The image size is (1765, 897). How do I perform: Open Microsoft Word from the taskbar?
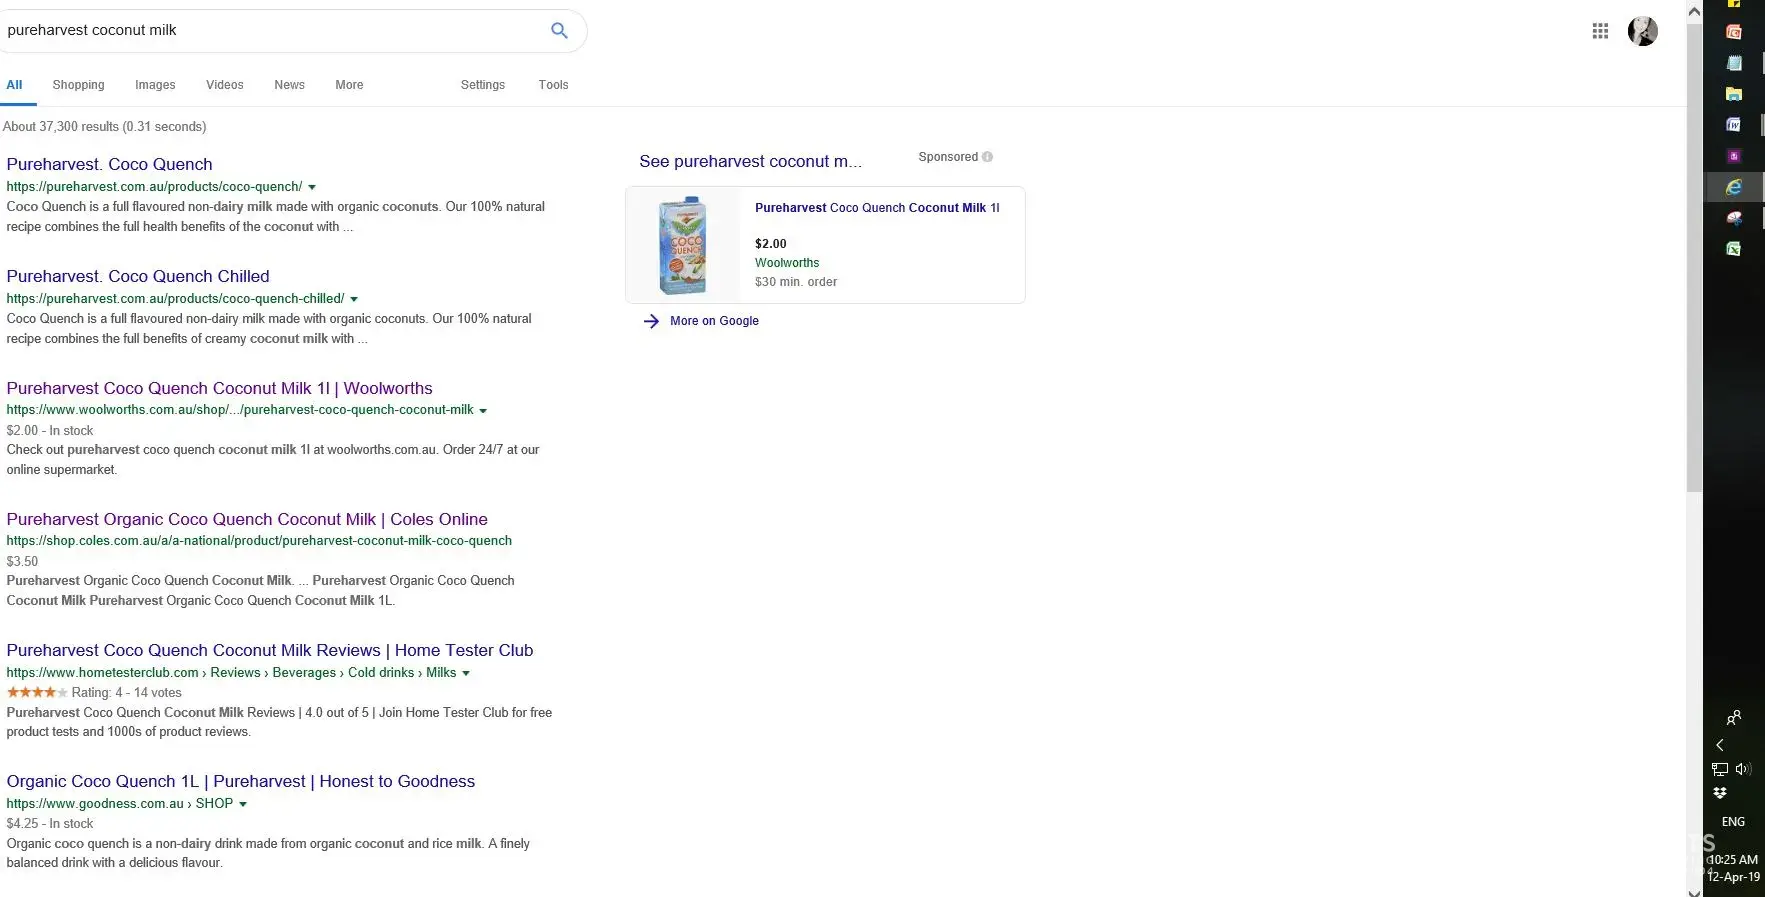pos(1734,125)
